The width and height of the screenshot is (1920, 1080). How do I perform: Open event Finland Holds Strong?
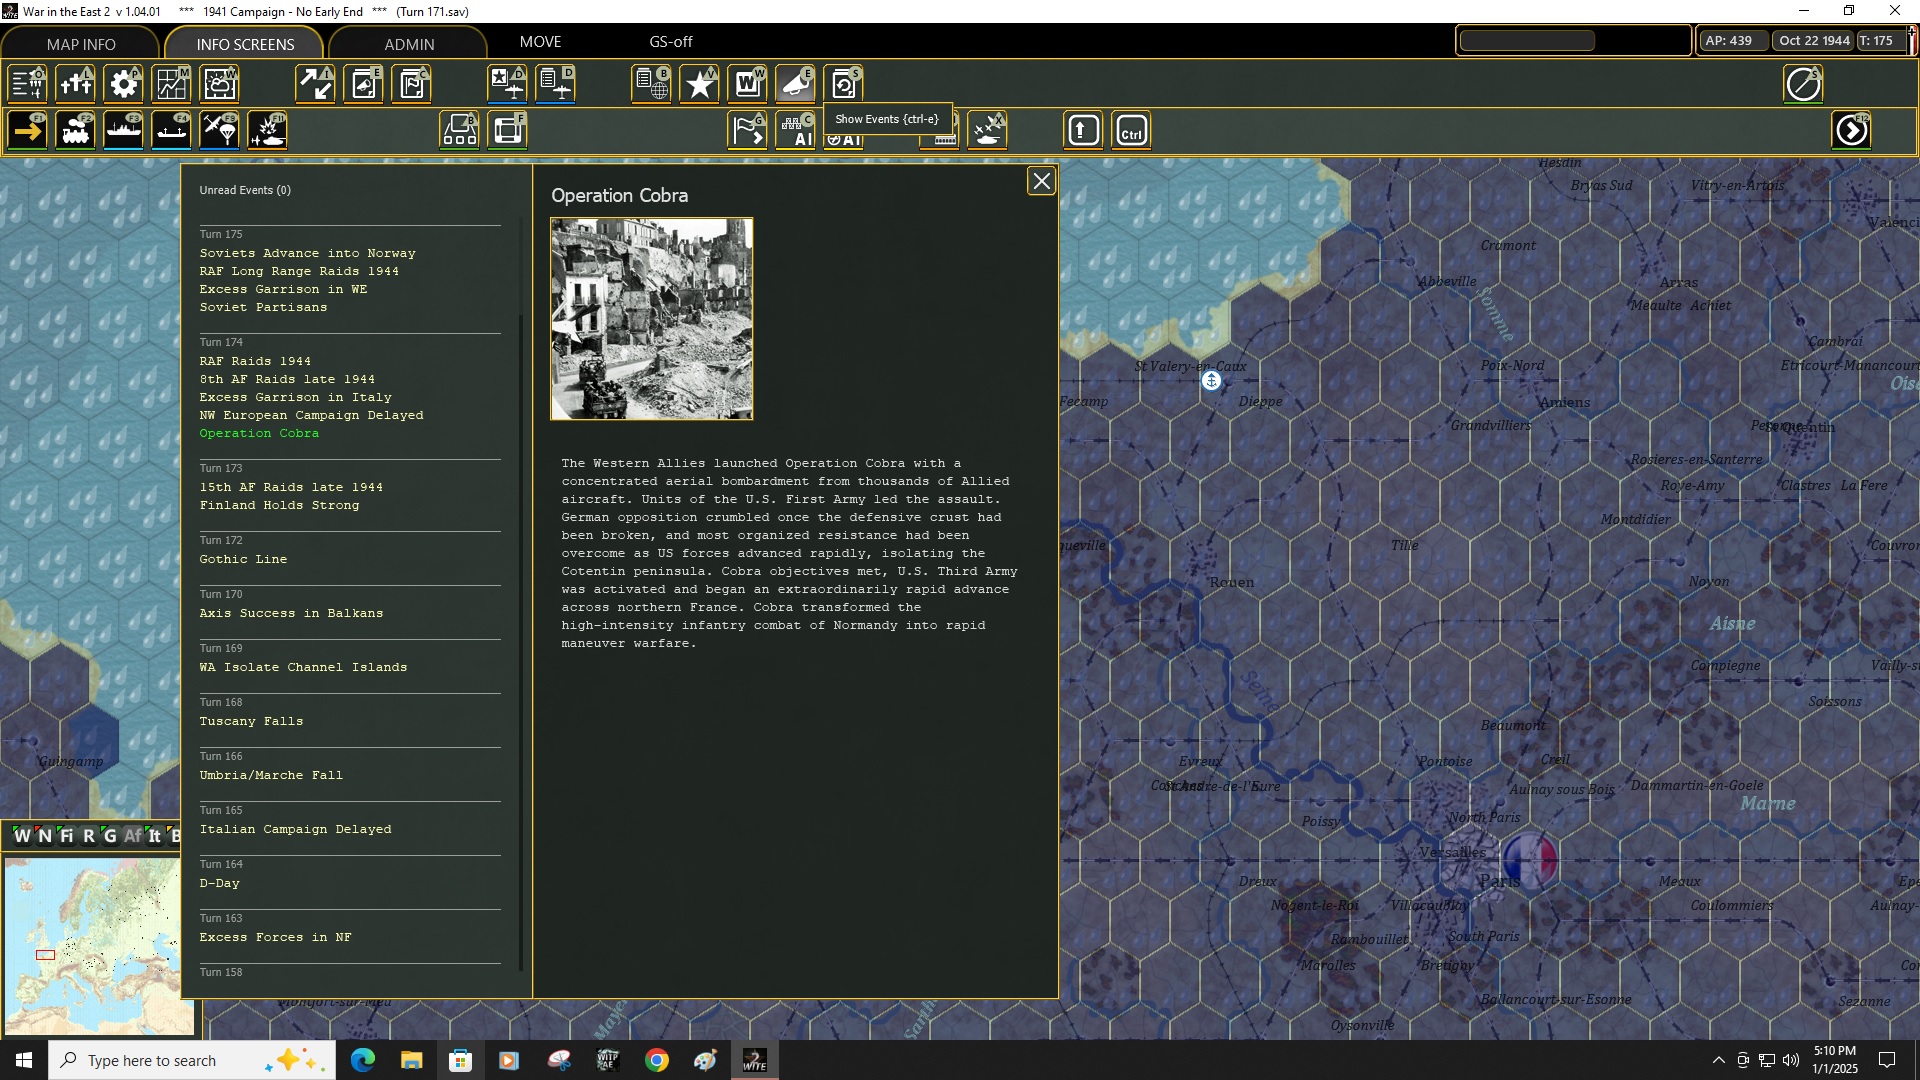click(279, 505)
